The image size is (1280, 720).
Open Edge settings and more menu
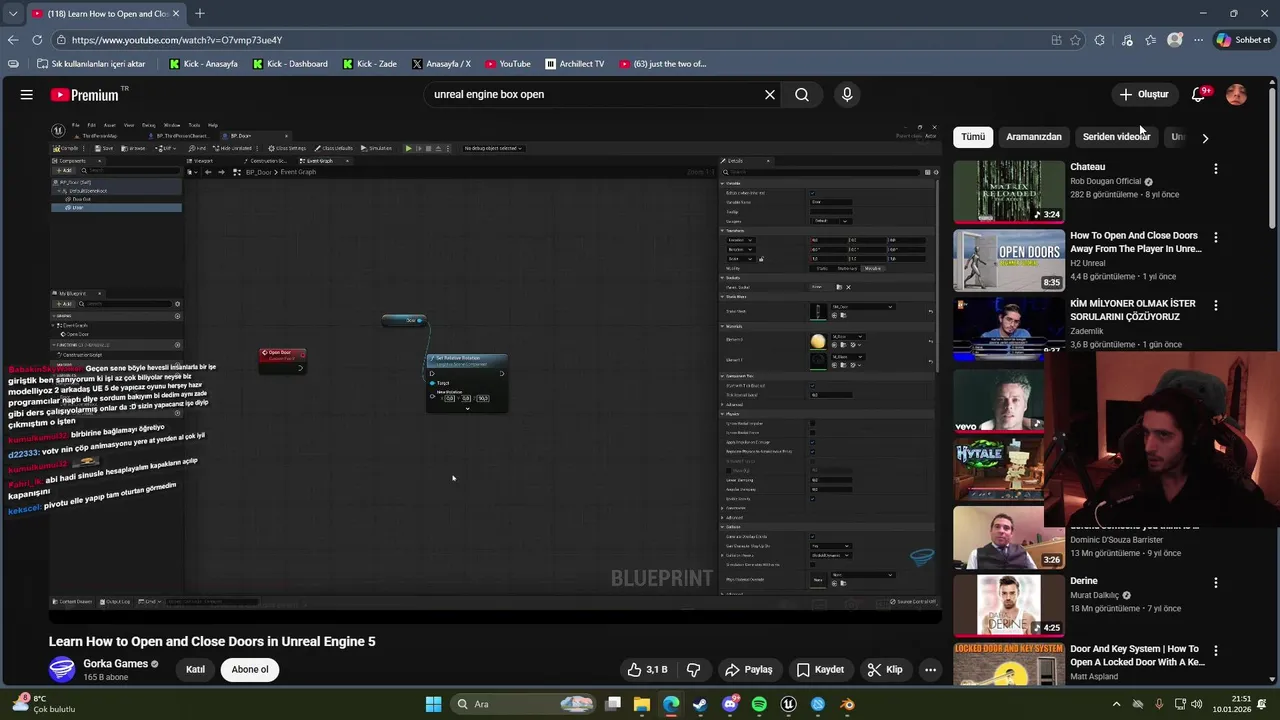pos(1198,40)
